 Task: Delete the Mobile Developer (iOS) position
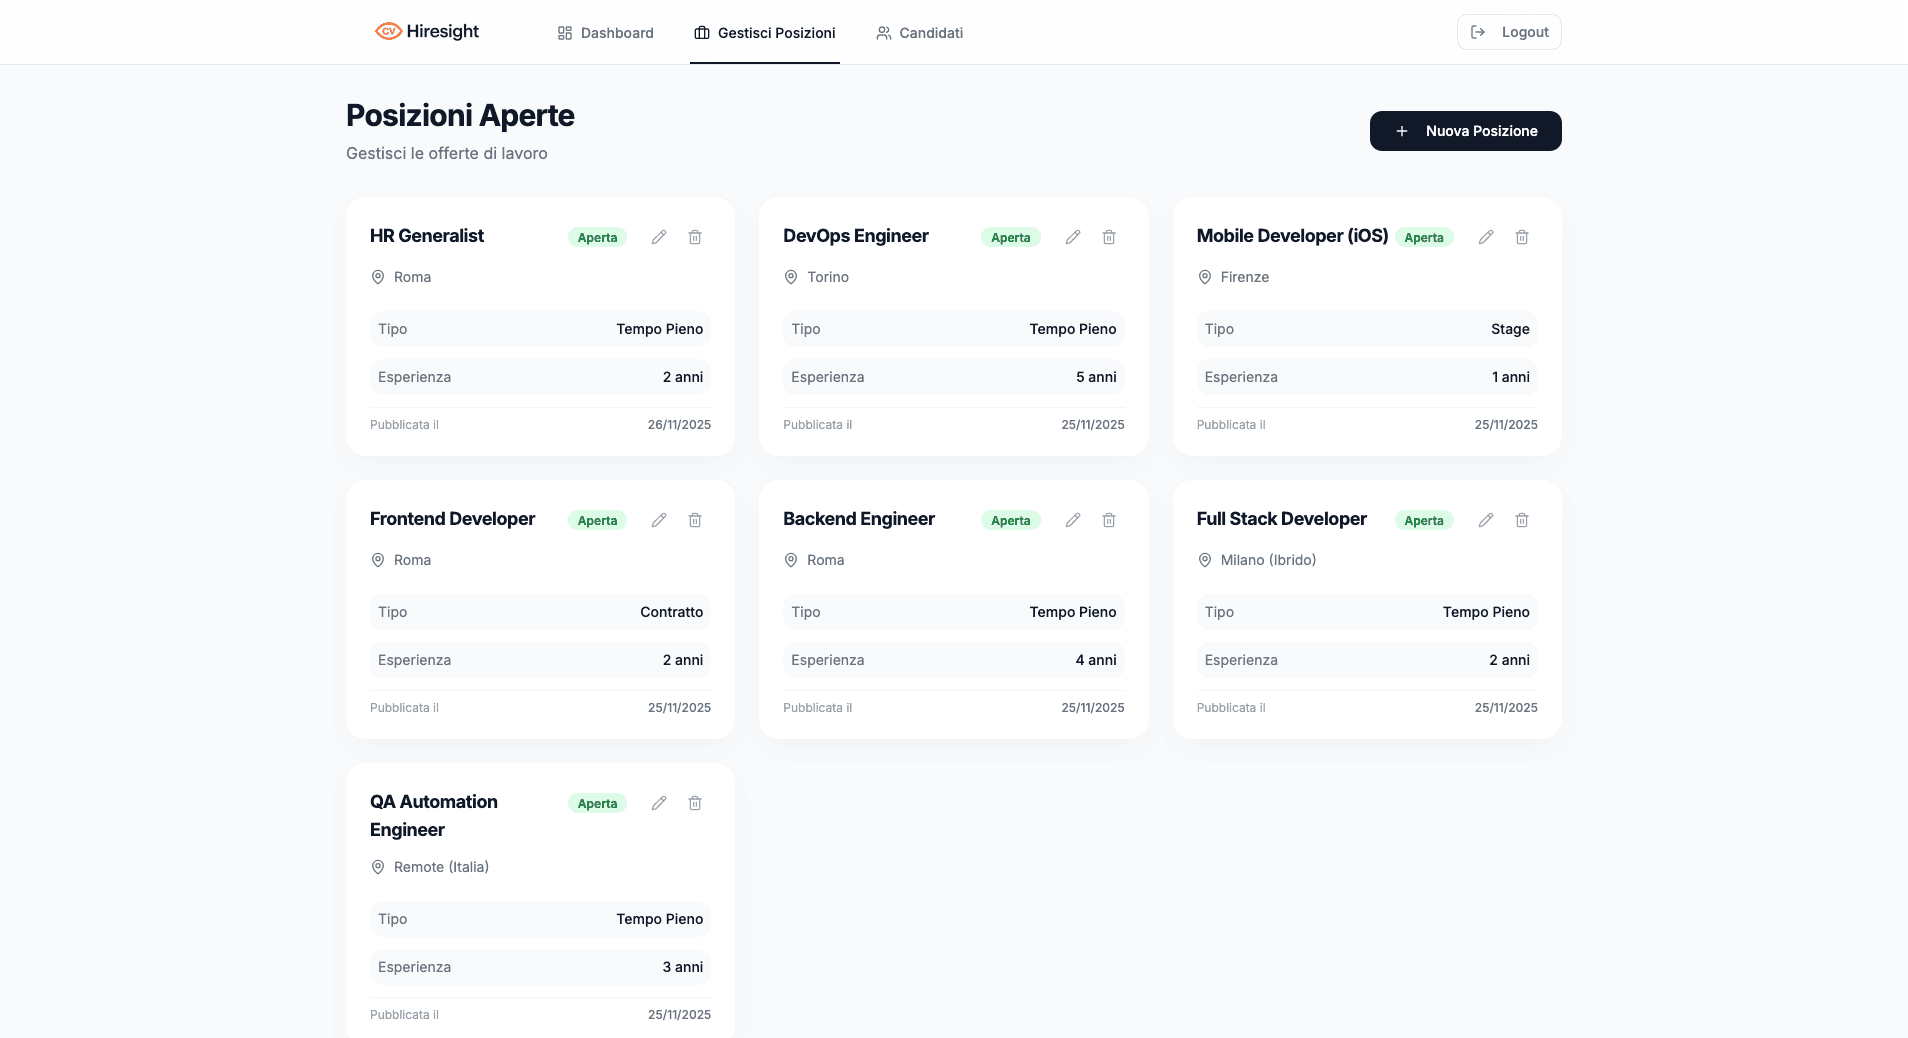click(1522, 237)
